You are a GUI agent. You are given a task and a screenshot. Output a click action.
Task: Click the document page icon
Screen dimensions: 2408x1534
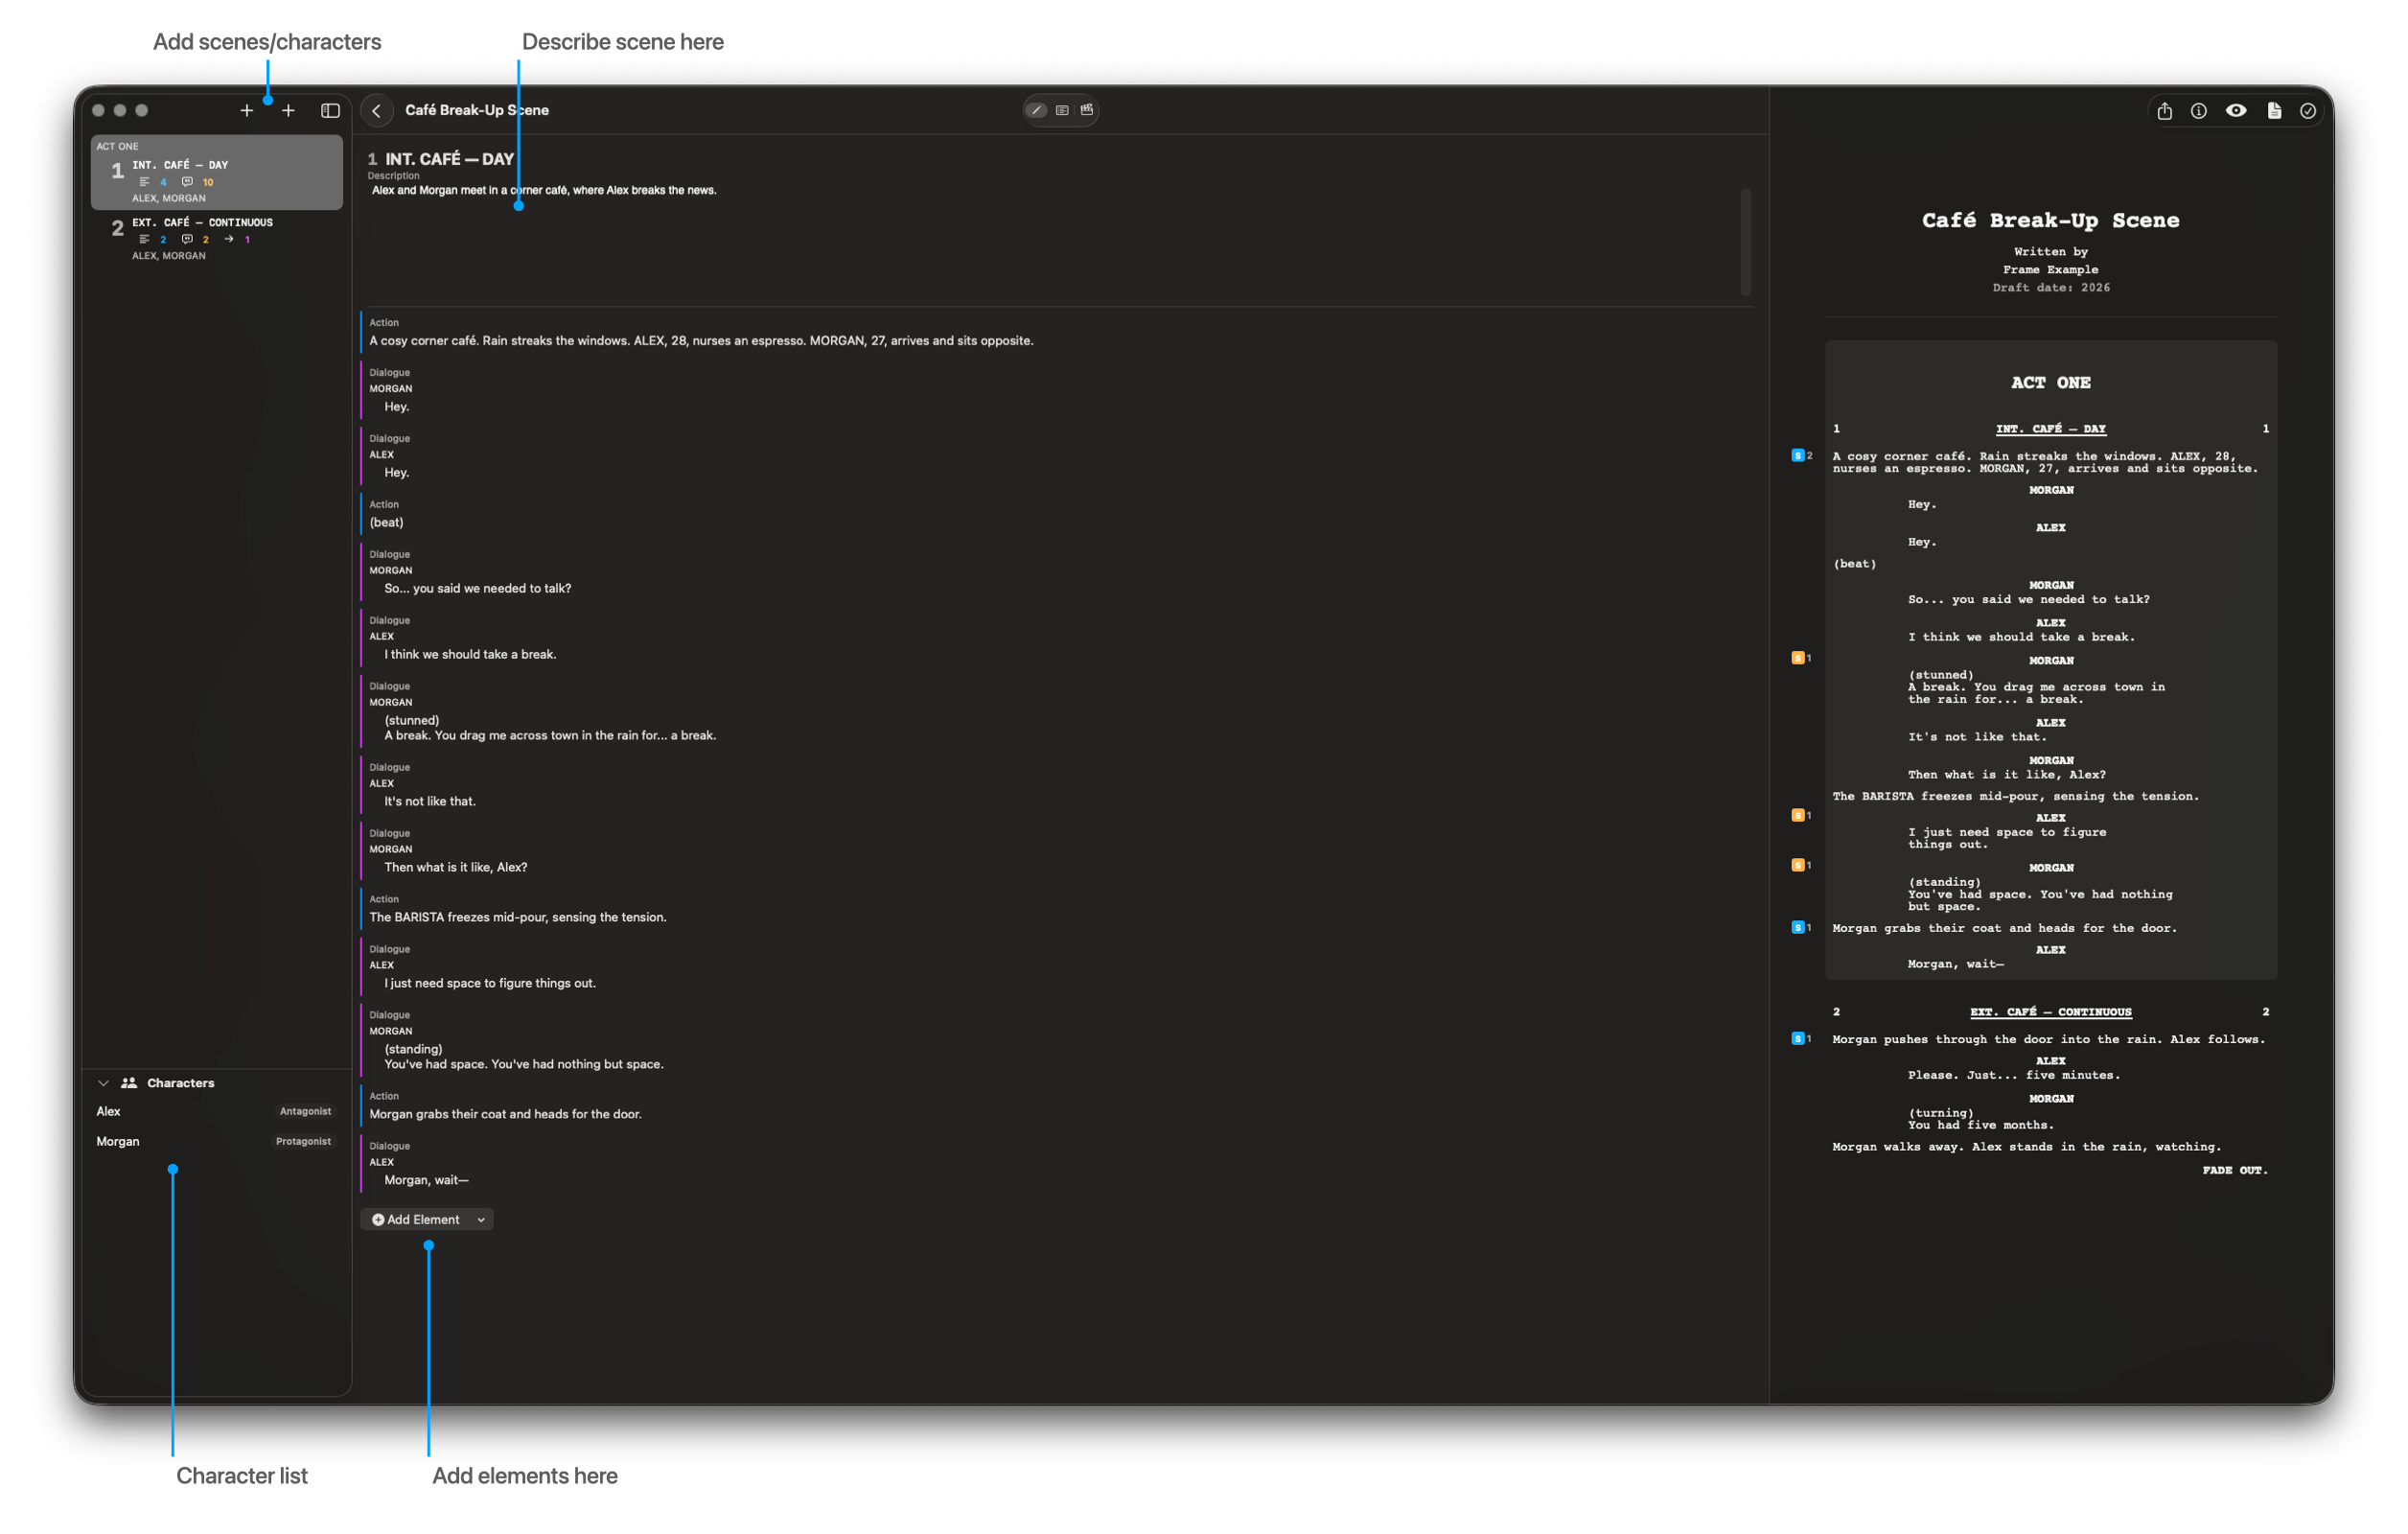point(2274,111)
